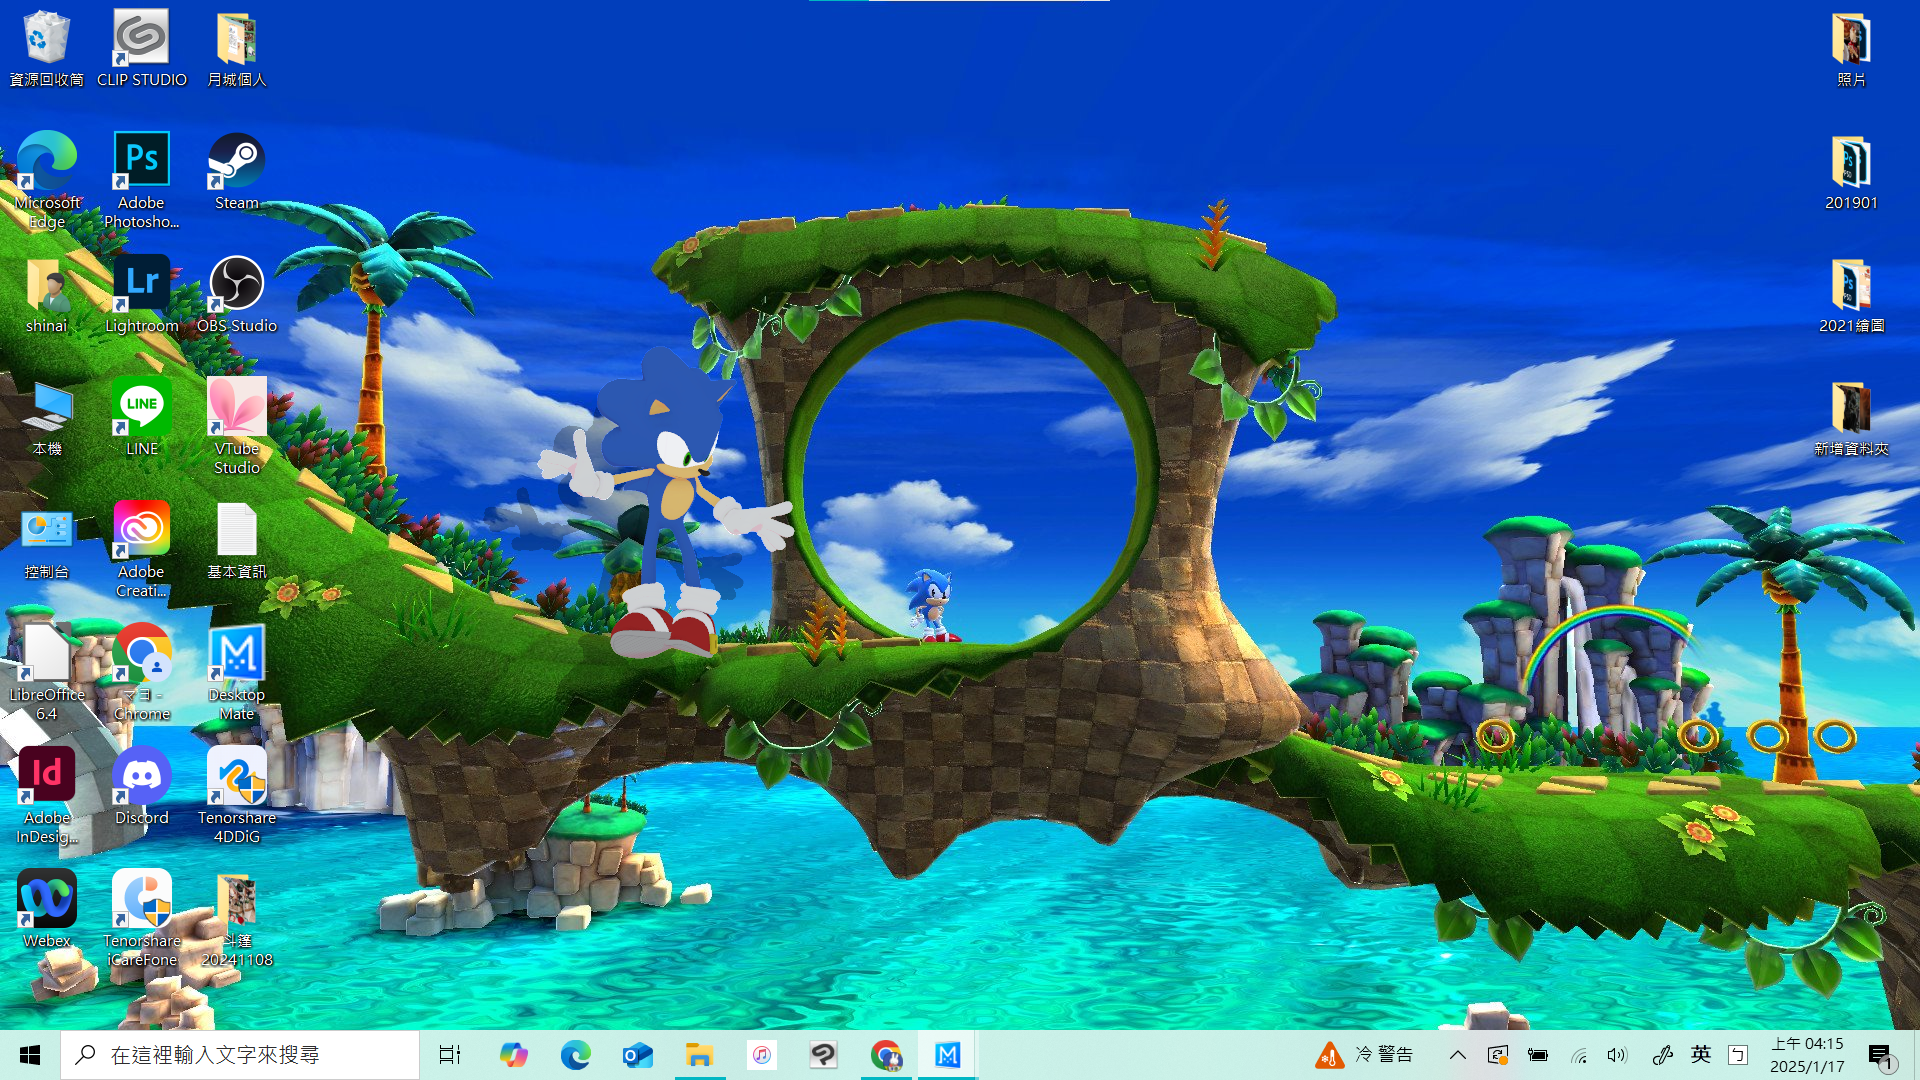Select the Adobe Creative Cloud shortcut
The height and width of the screenshot is (1080, 1920).
click(141, 549)
